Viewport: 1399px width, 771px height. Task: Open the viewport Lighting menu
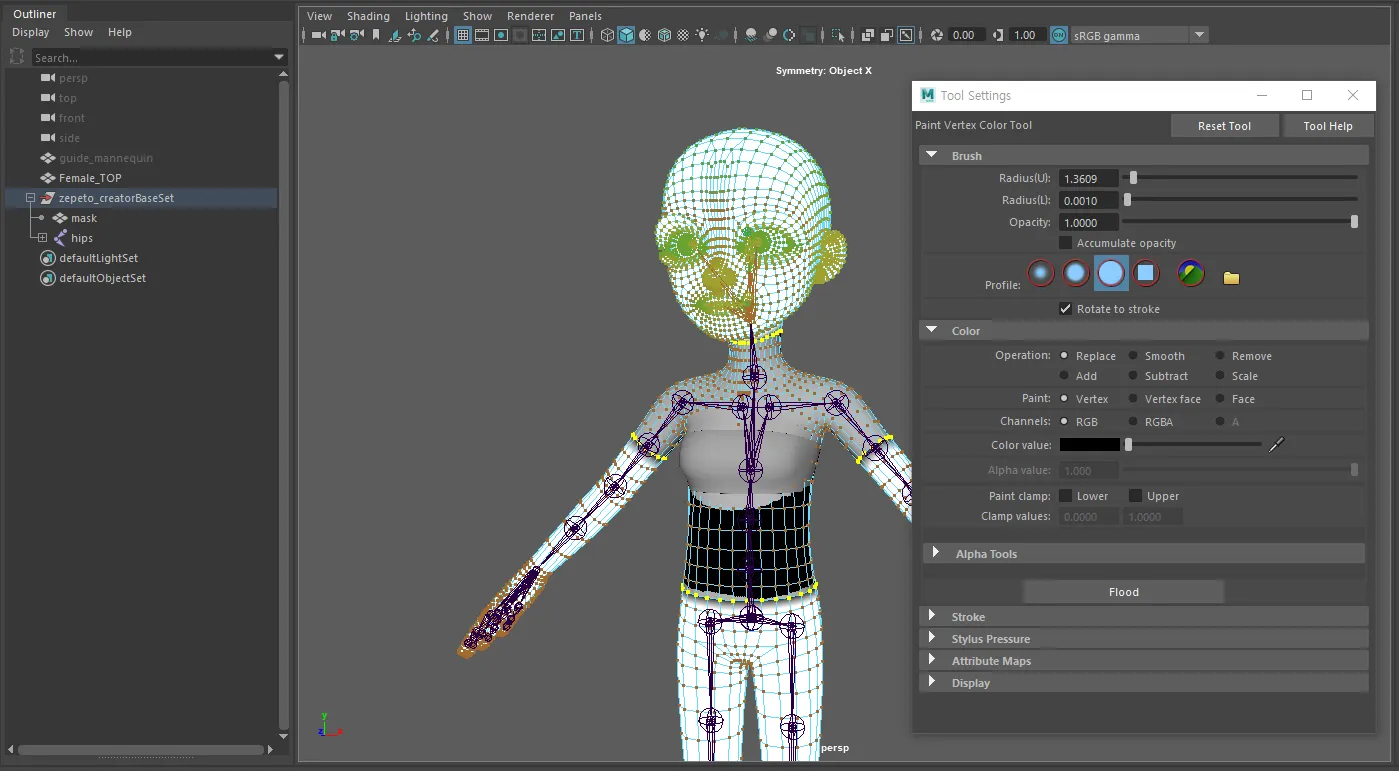[426, 16]
